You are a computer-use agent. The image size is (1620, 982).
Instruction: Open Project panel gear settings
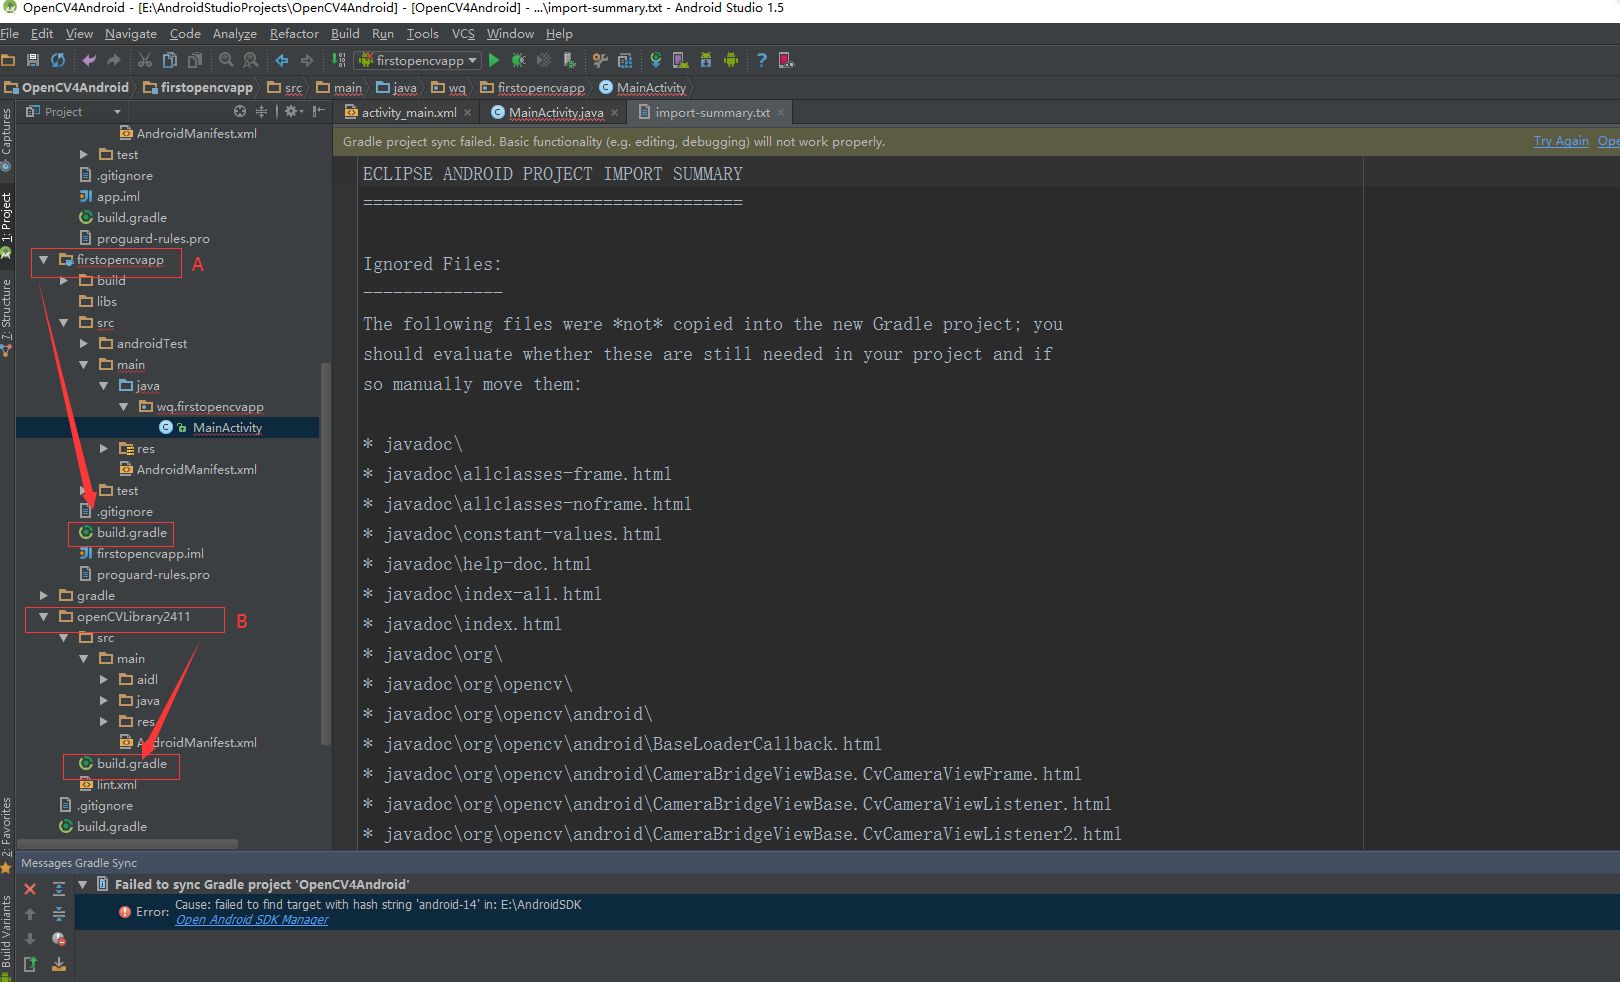pos(293,111)
